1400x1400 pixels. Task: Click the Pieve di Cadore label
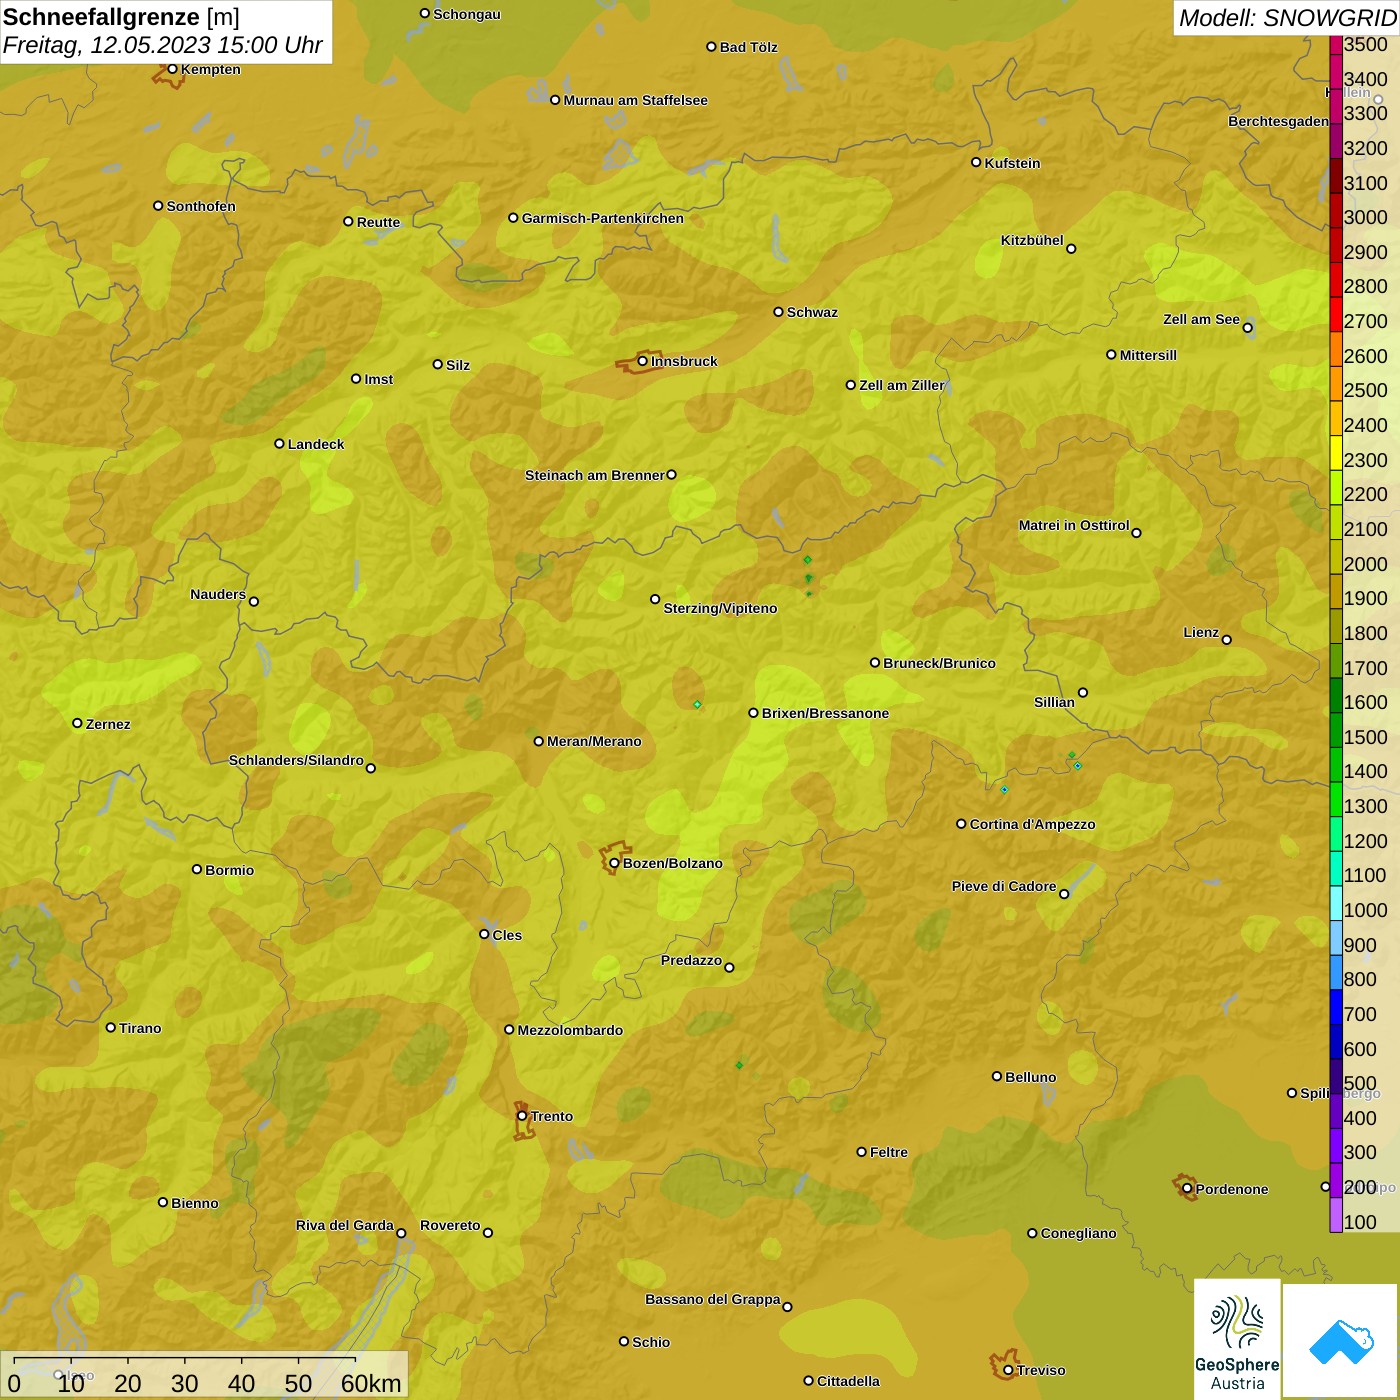pyautogui.click(x=1004, y=886)
